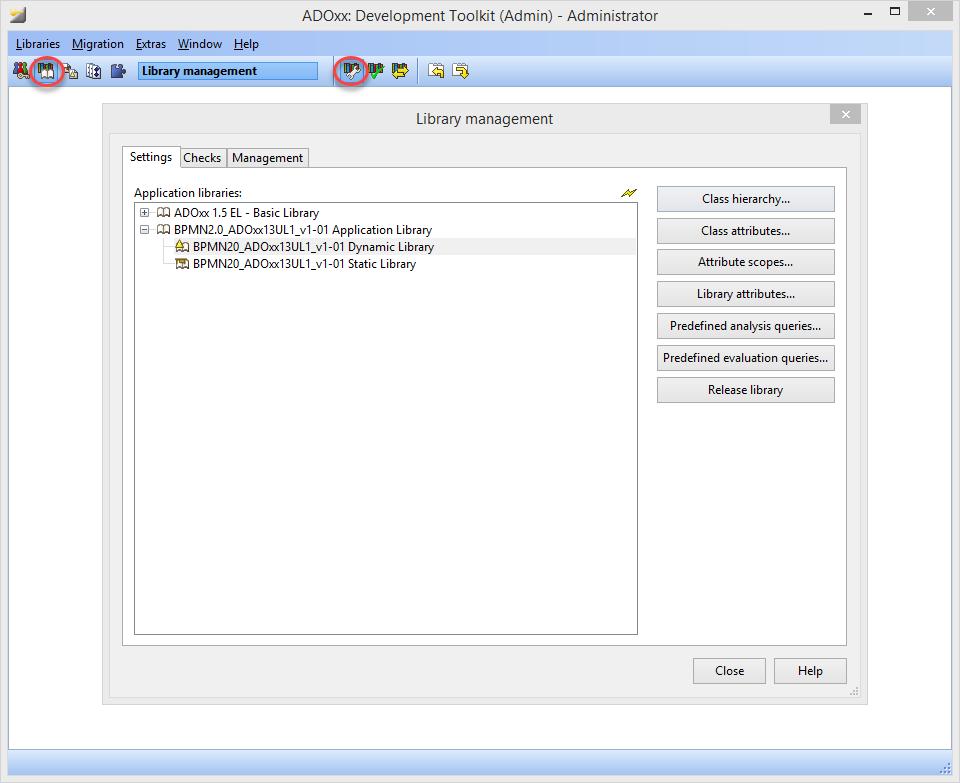Open the Component management puzzle icon
960x783 pixels.
click(118, 71)
